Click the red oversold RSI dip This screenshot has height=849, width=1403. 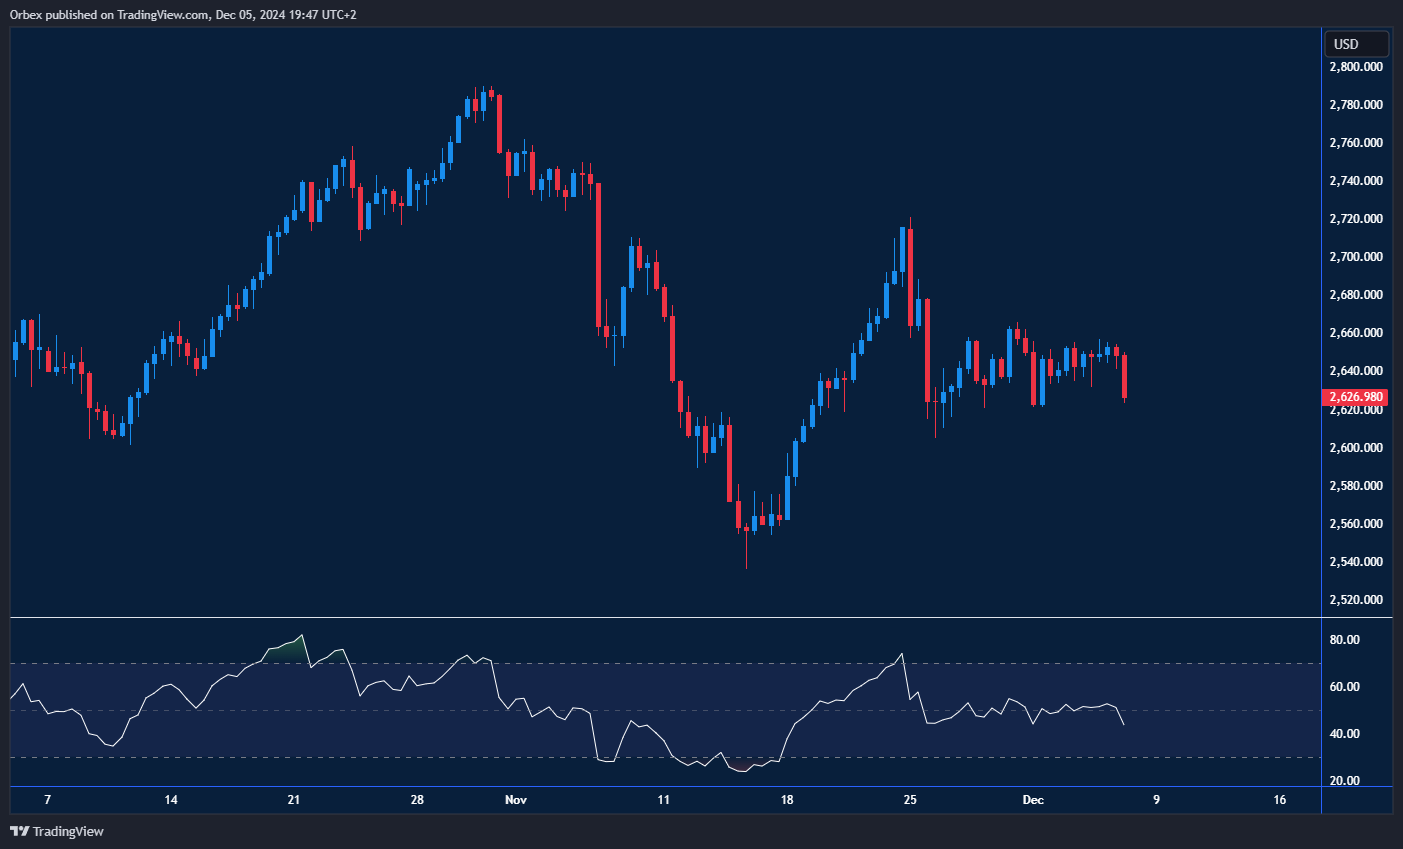[x=741, y=767]
